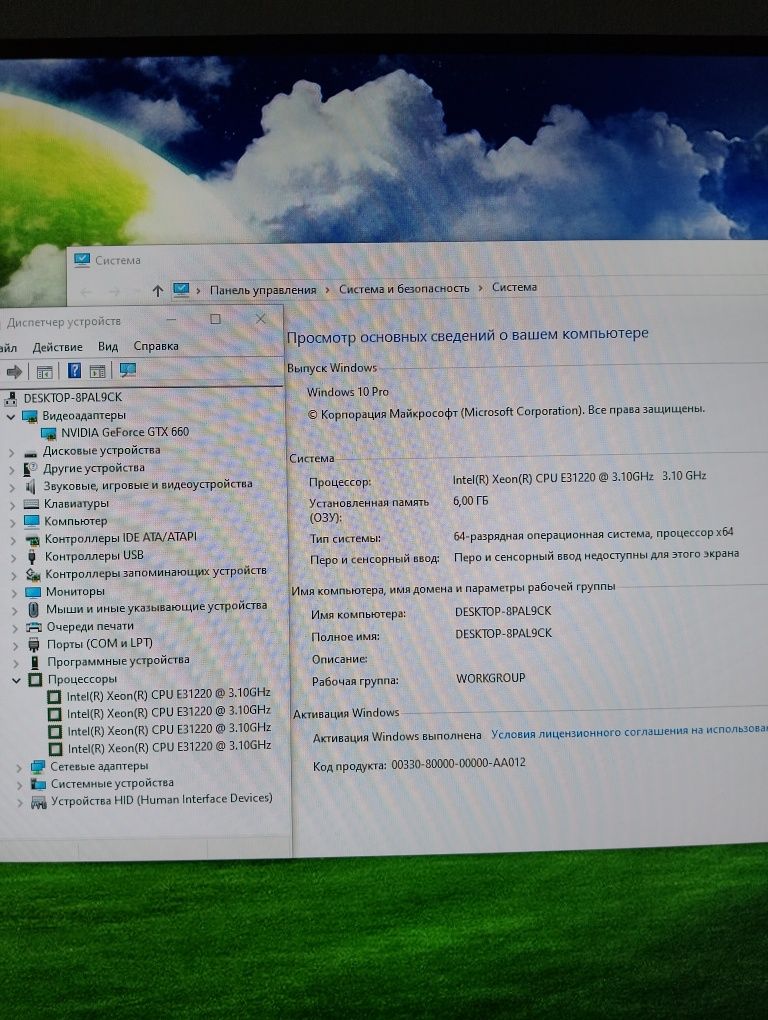768x1020 pixels.
Task: Expand the Дисковые устройства node
Action: click(11, 451)
